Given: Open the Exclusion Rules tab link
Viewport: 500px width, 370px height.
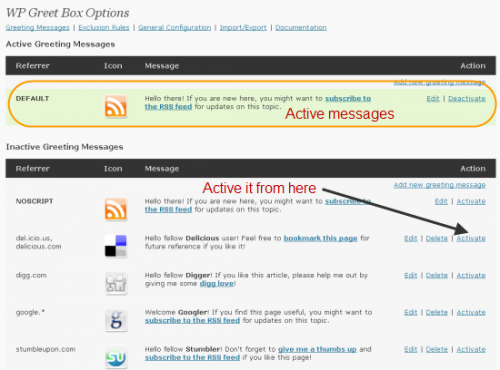Looking at the screenshot, I should point(104,28).
